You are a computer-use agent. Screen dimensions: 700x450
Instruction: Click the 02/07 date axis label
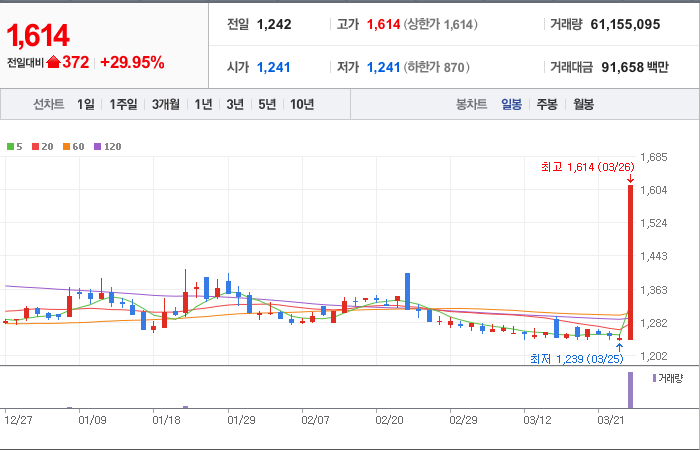click(x=315, y=420)
